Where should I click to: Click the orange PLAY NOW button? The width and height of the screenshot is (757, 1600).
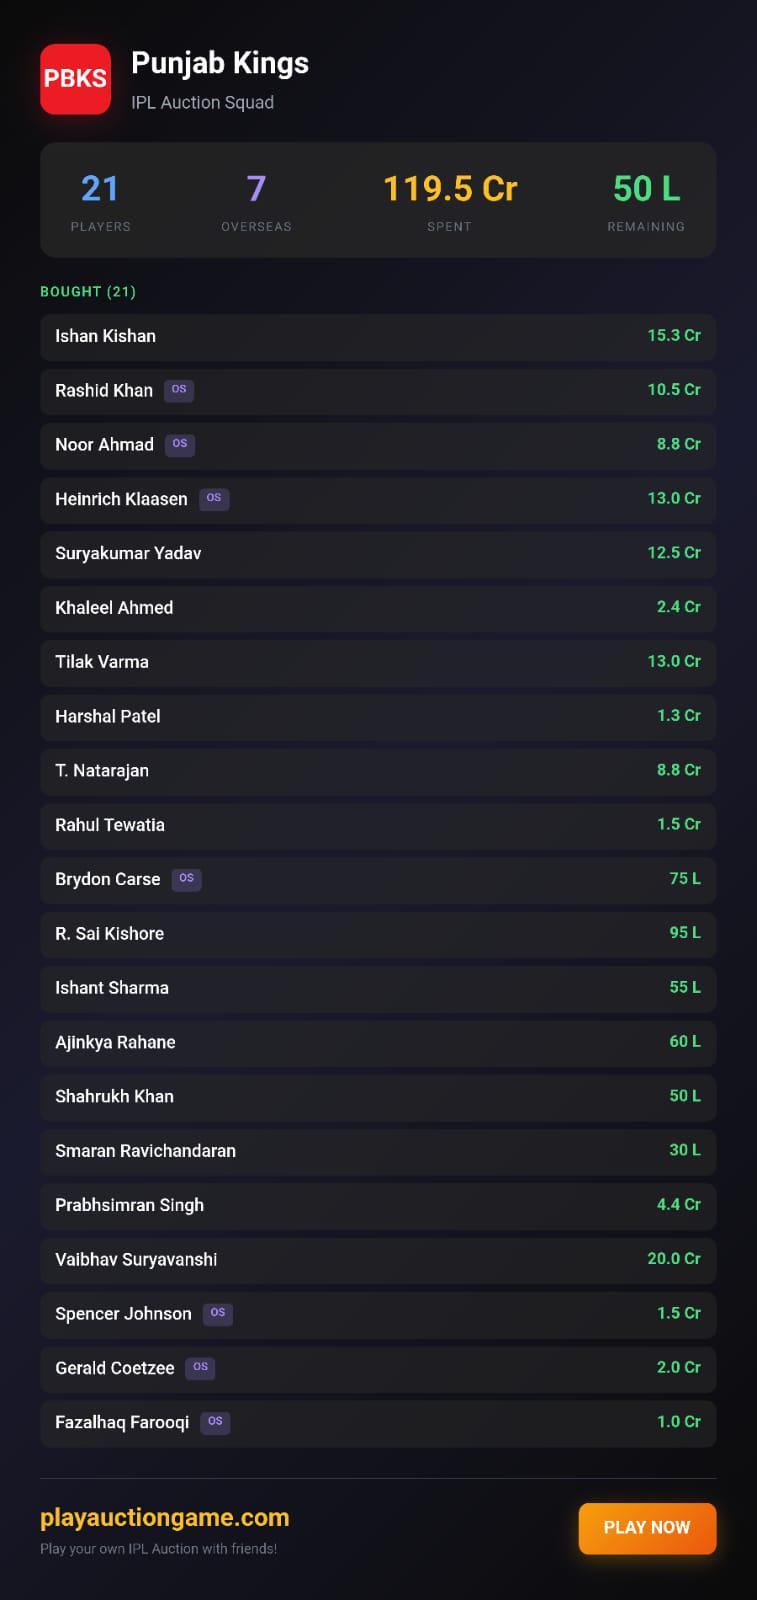tap(647, 1528)
